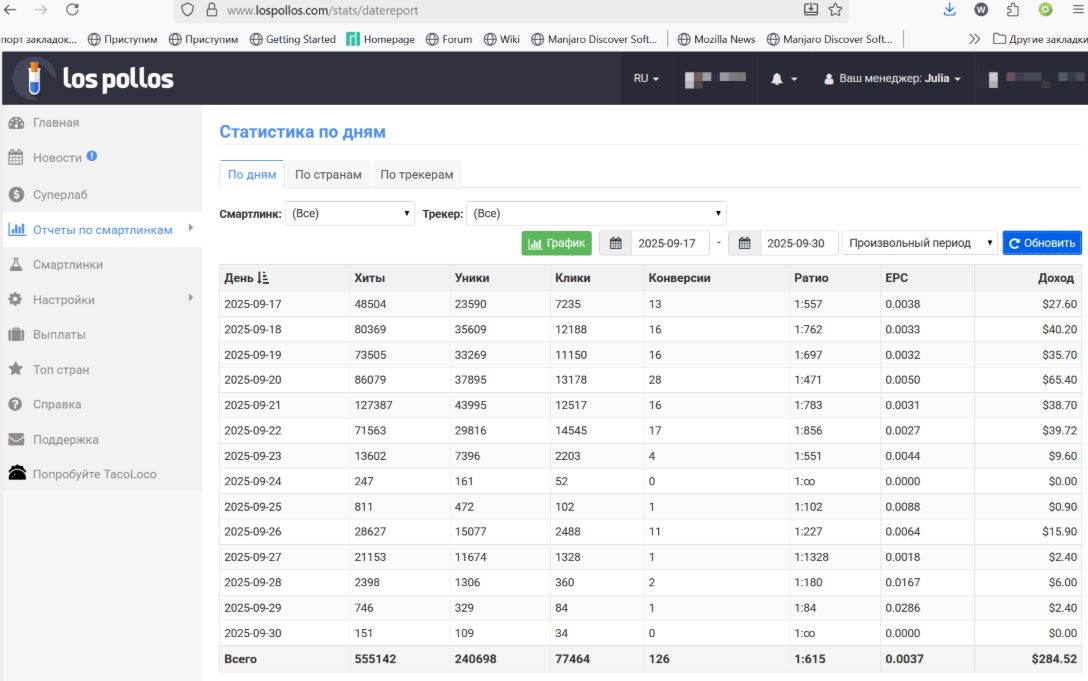Open the notifications bell menu
Screen dimensions: 1088x681
(783, 79)
